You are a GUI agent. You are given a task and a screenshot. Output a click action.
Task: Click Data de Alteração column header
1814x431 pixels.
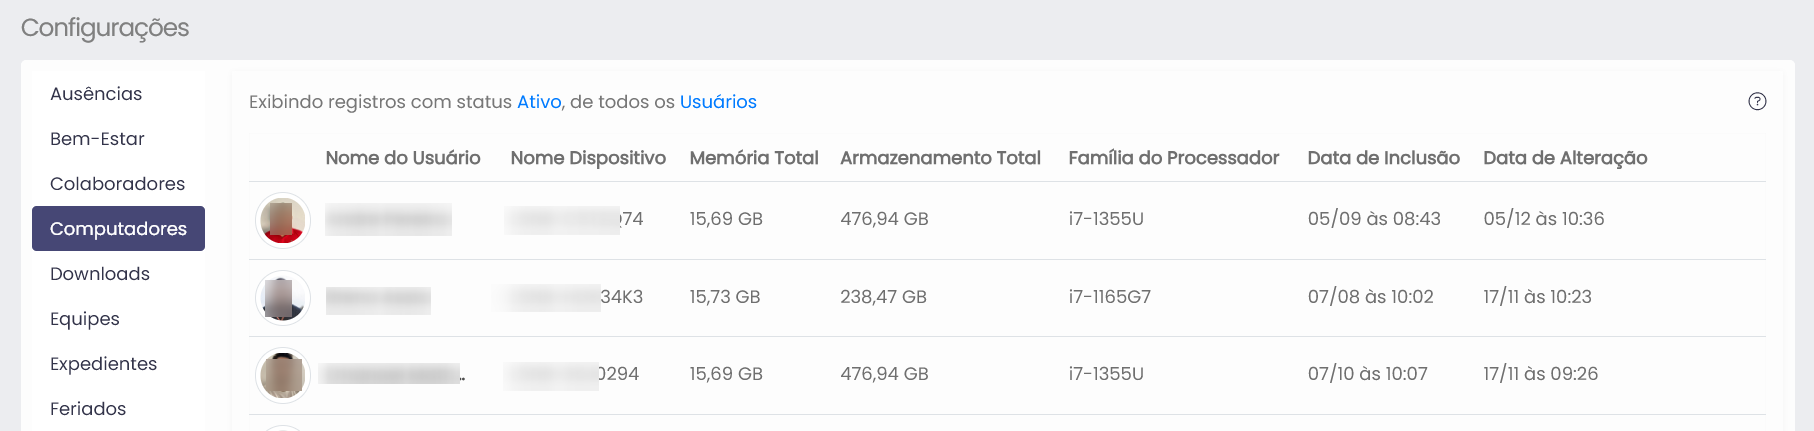click(1565, 158)
